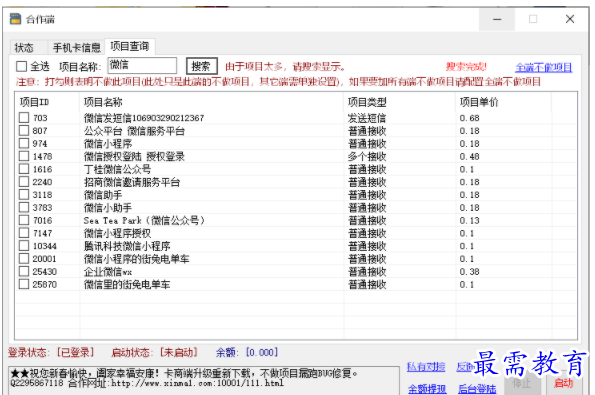The height and width of the screenshot is (395, 595).
Task: Check the box for project 807
Action: [x=24, y=131]
